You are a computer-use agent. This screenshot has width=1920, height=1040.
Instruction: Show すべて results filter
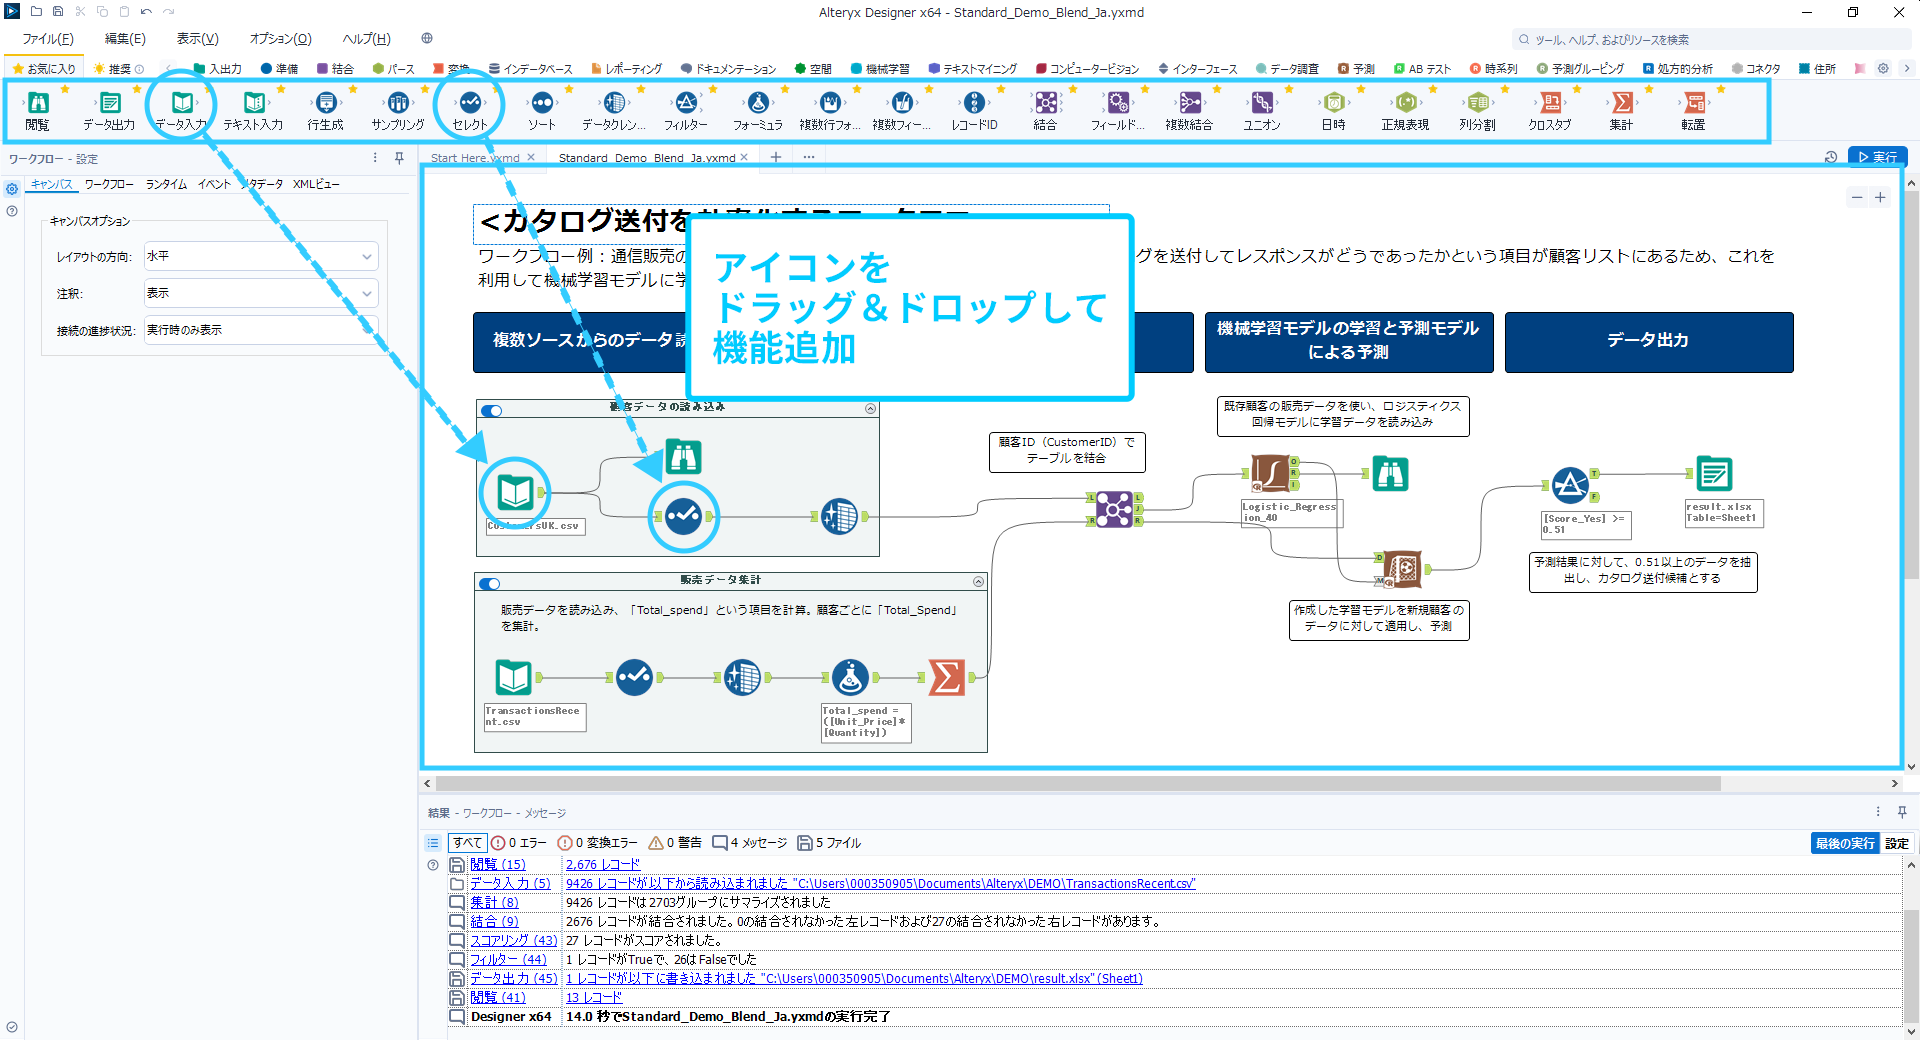coord(467,843)
